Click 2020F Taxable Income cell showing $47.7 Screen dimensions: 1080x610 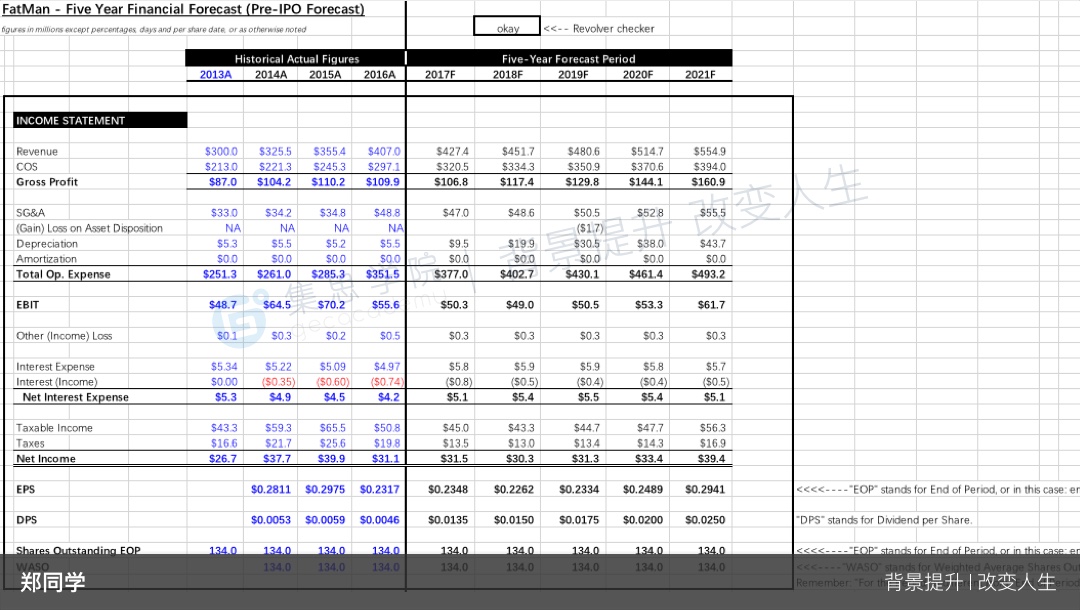point(650,428)
